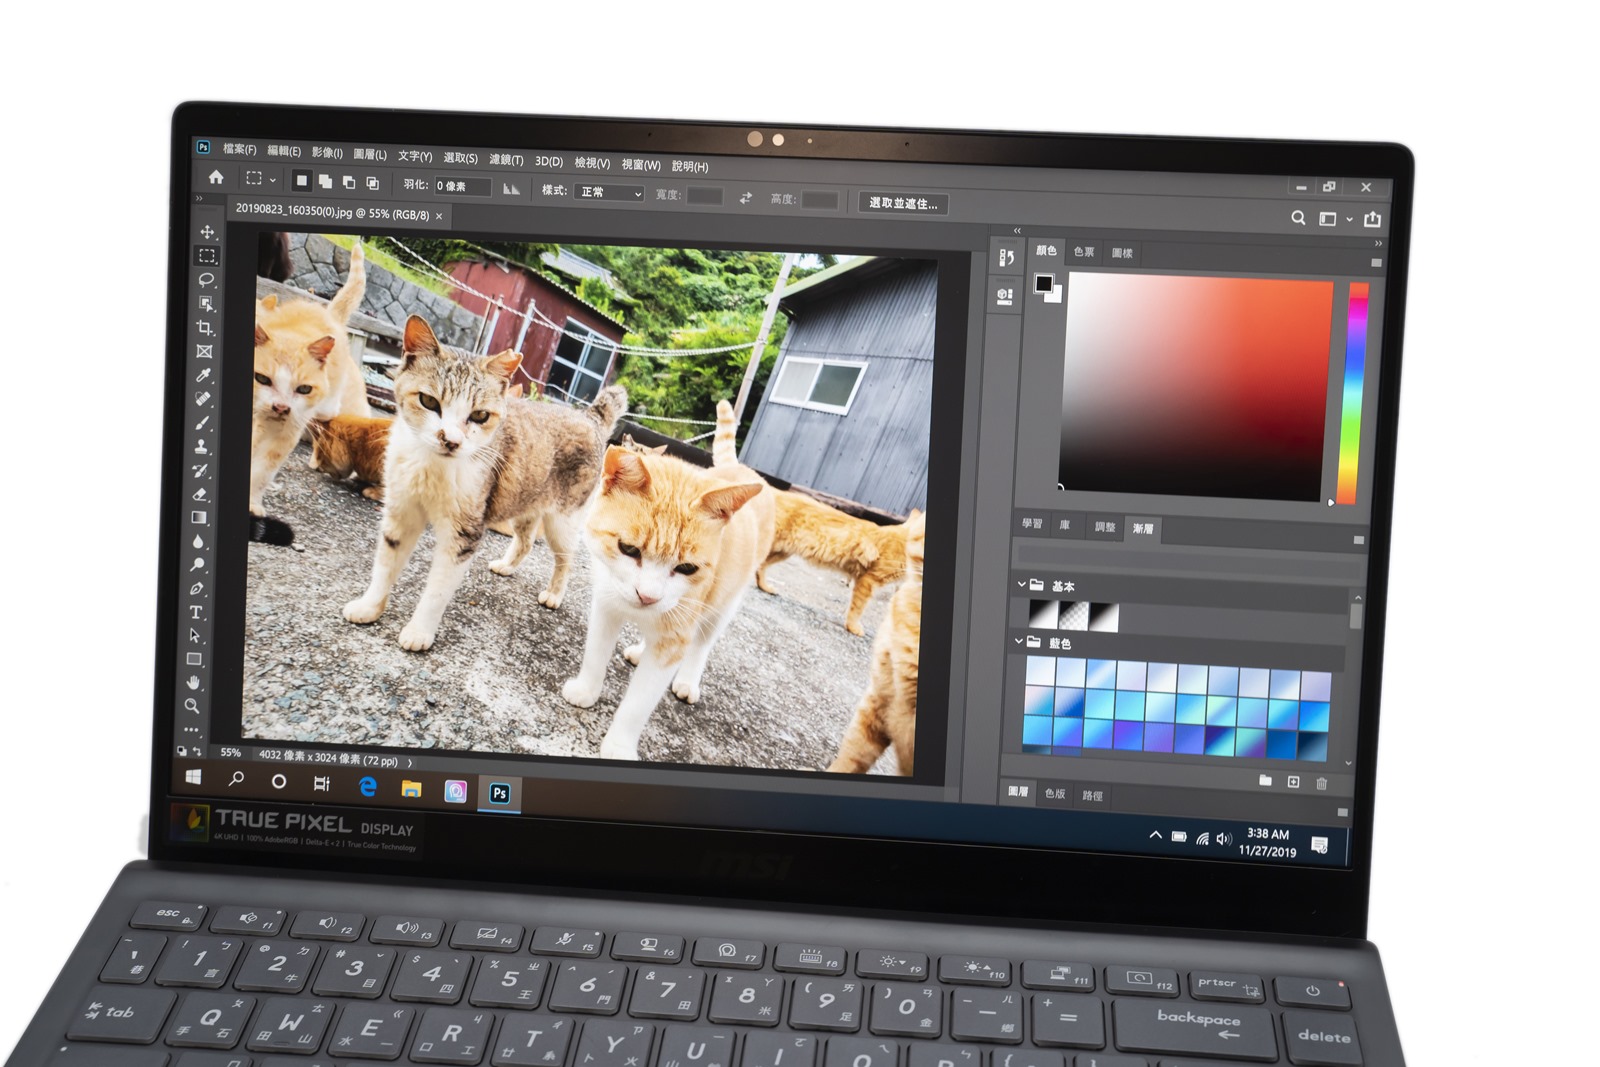Open the 濾鏡(T) menu

pyautogui.click(x=506, y=160)
